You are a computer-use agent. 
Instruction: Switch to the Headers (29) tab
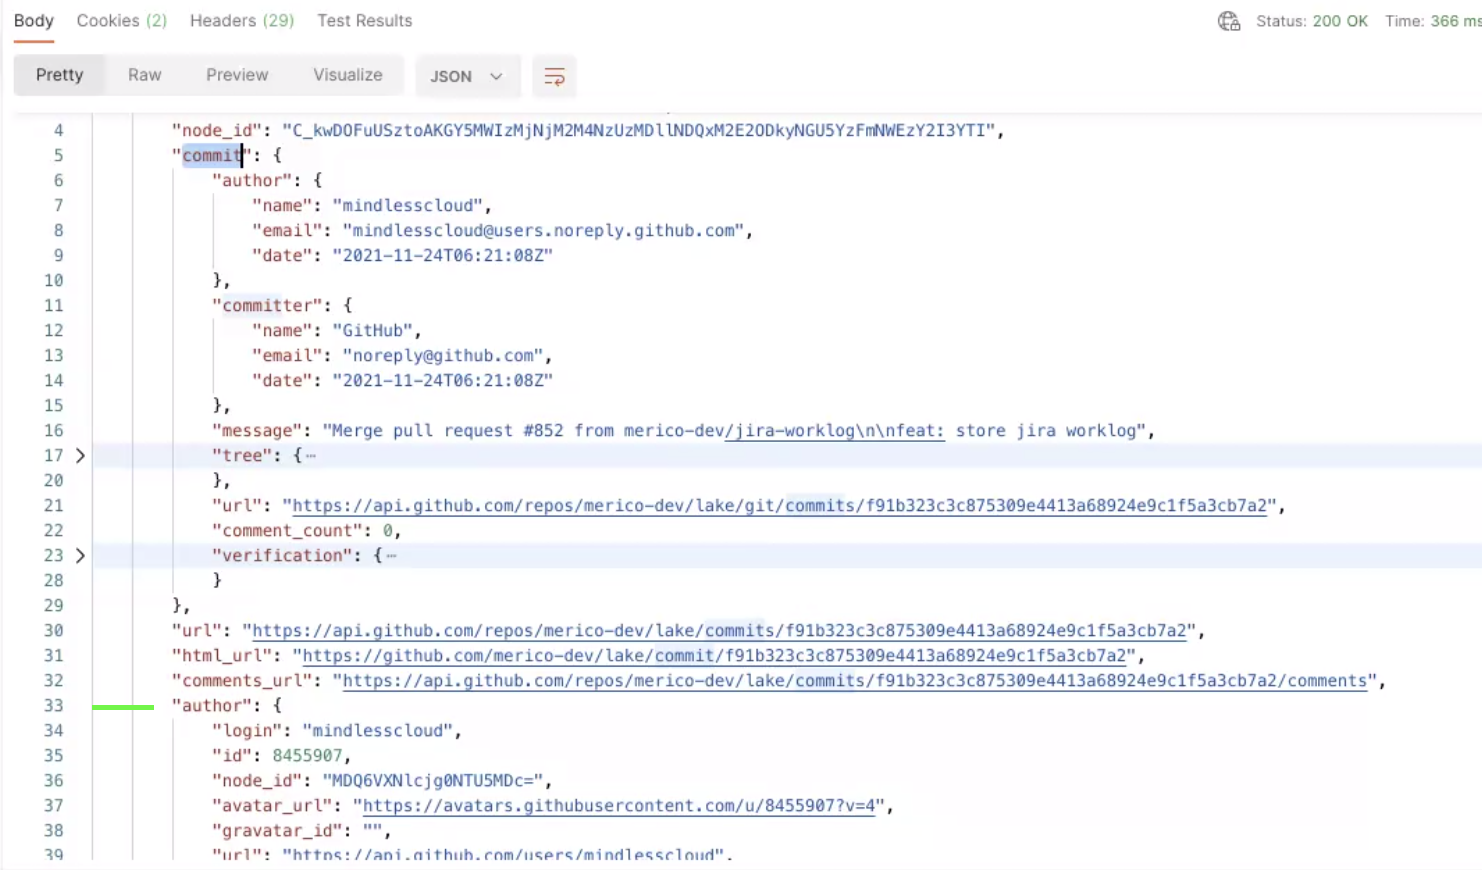[242, 21]
